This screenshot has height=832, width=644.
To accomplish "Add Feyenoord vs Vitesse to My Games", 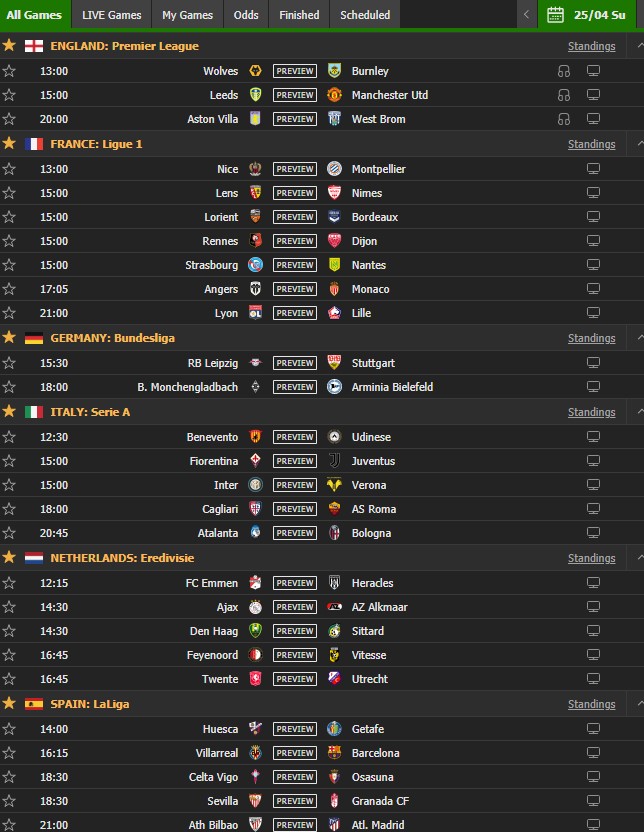I will click(x=9, y=655).
